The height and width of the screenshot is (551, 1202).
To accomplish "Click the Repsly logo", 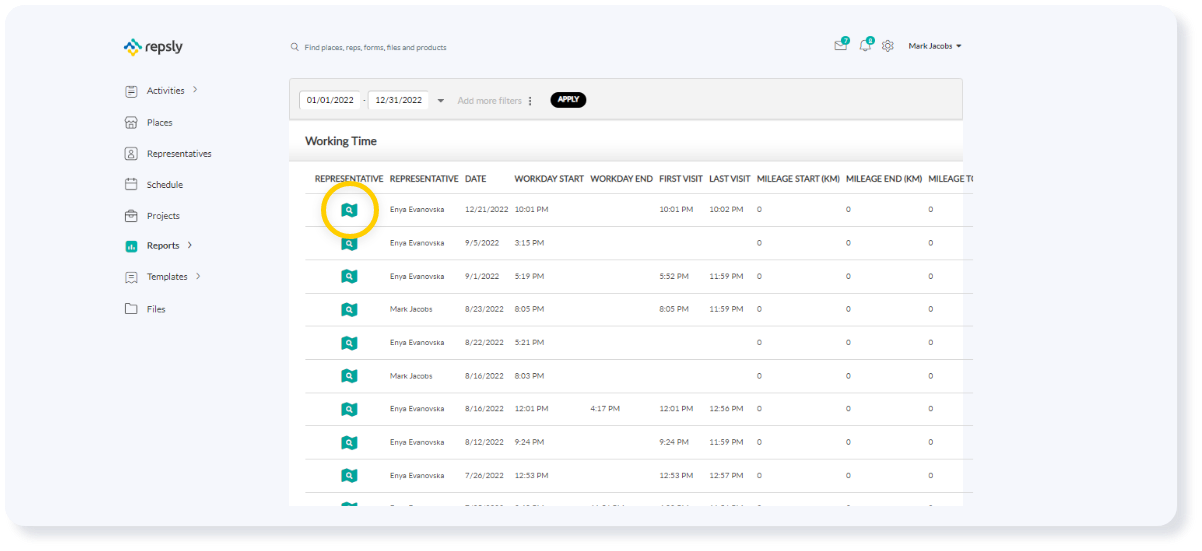I will tap(152, 47).
